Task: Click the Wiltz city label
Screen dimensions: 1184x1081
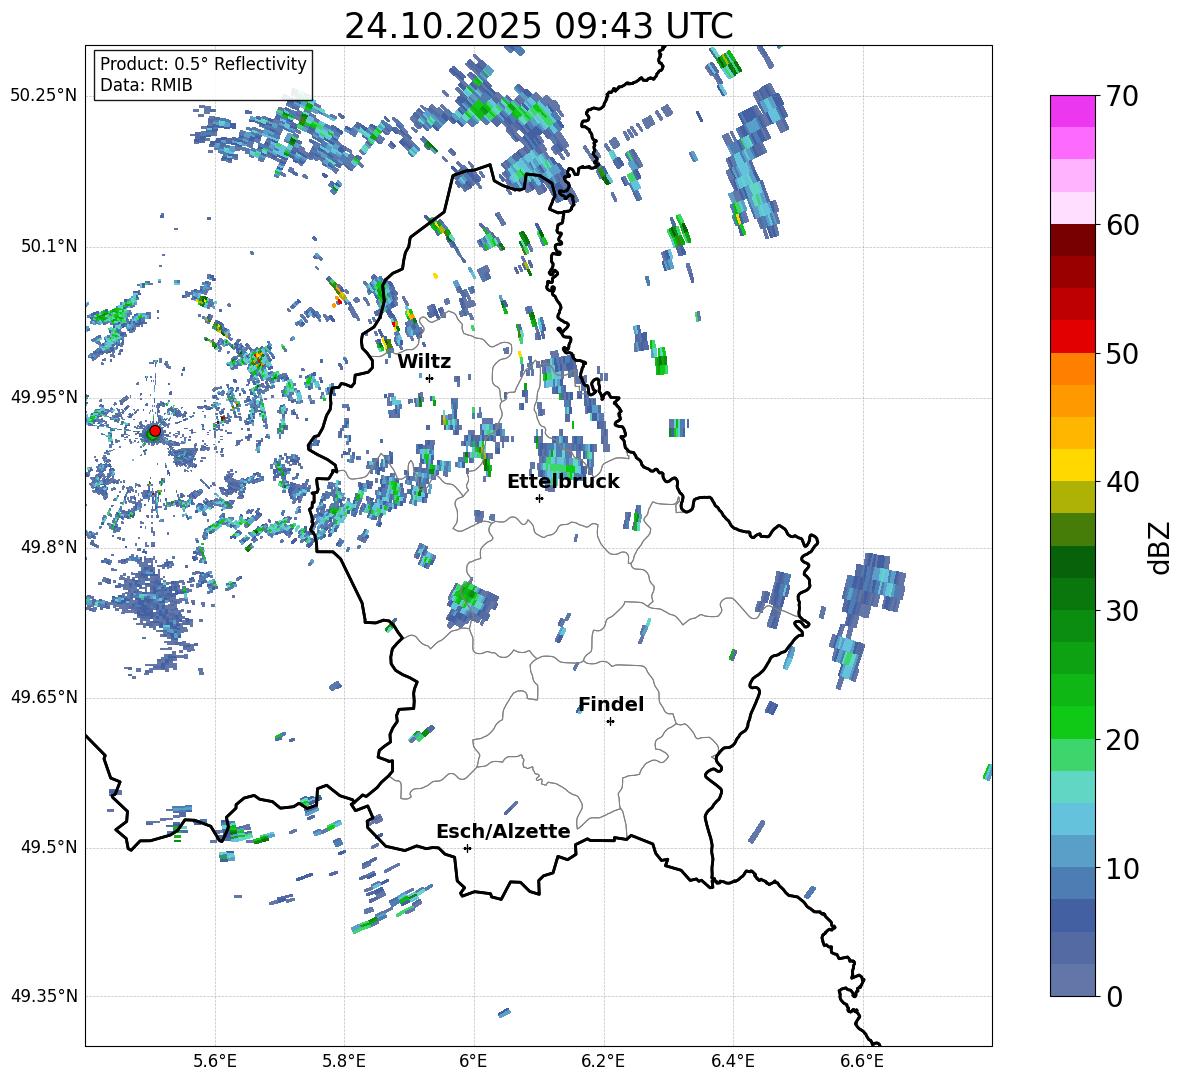Action: pyautogui.click(x=424, y=362)
